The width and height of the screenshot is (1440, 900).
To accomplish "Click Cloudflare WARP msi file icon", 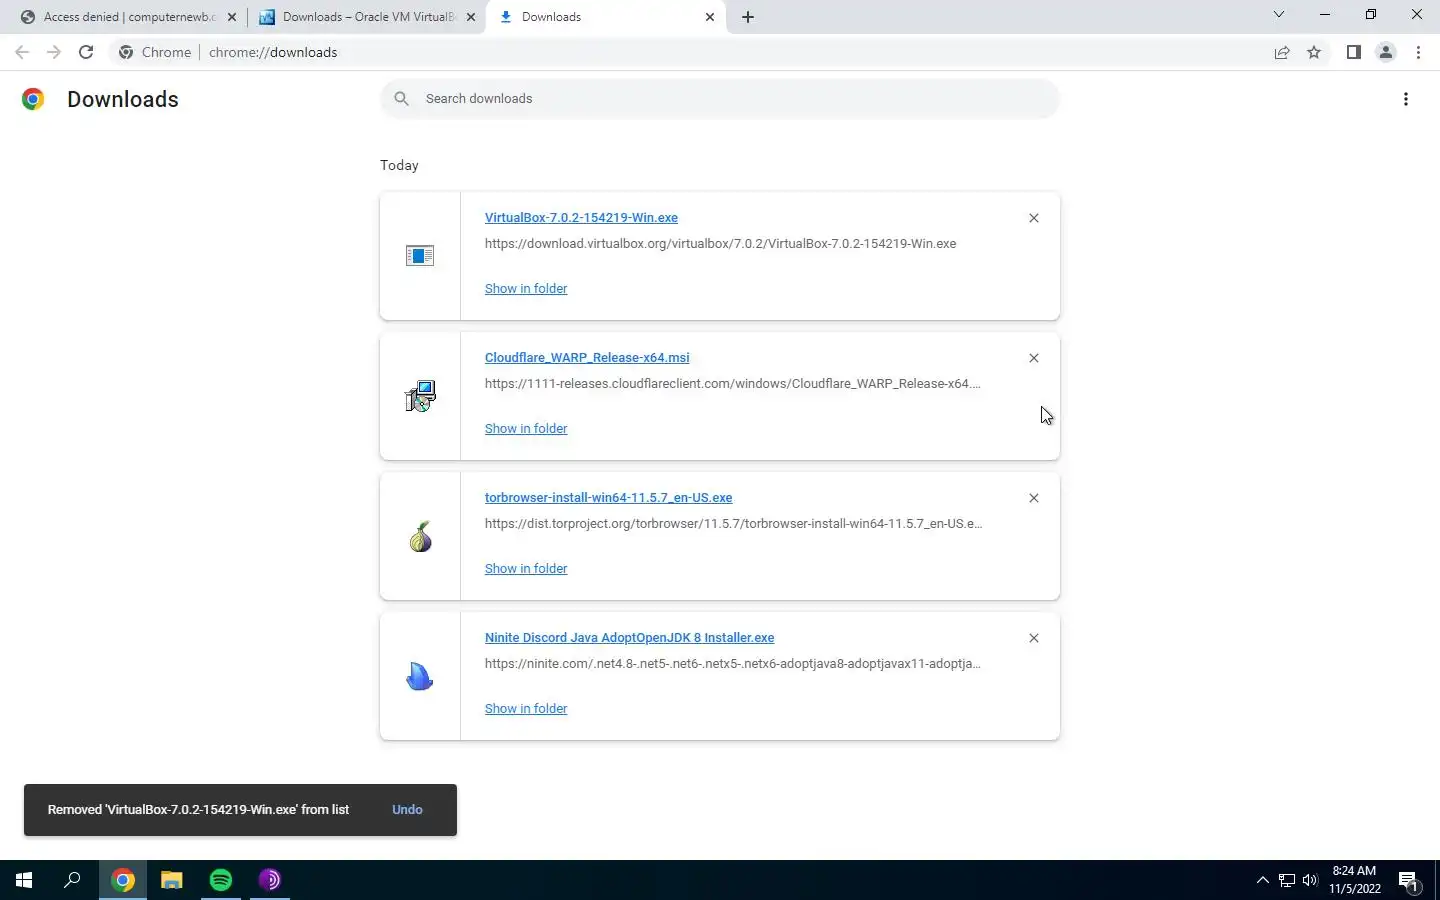I will click(x=420, y=396).
